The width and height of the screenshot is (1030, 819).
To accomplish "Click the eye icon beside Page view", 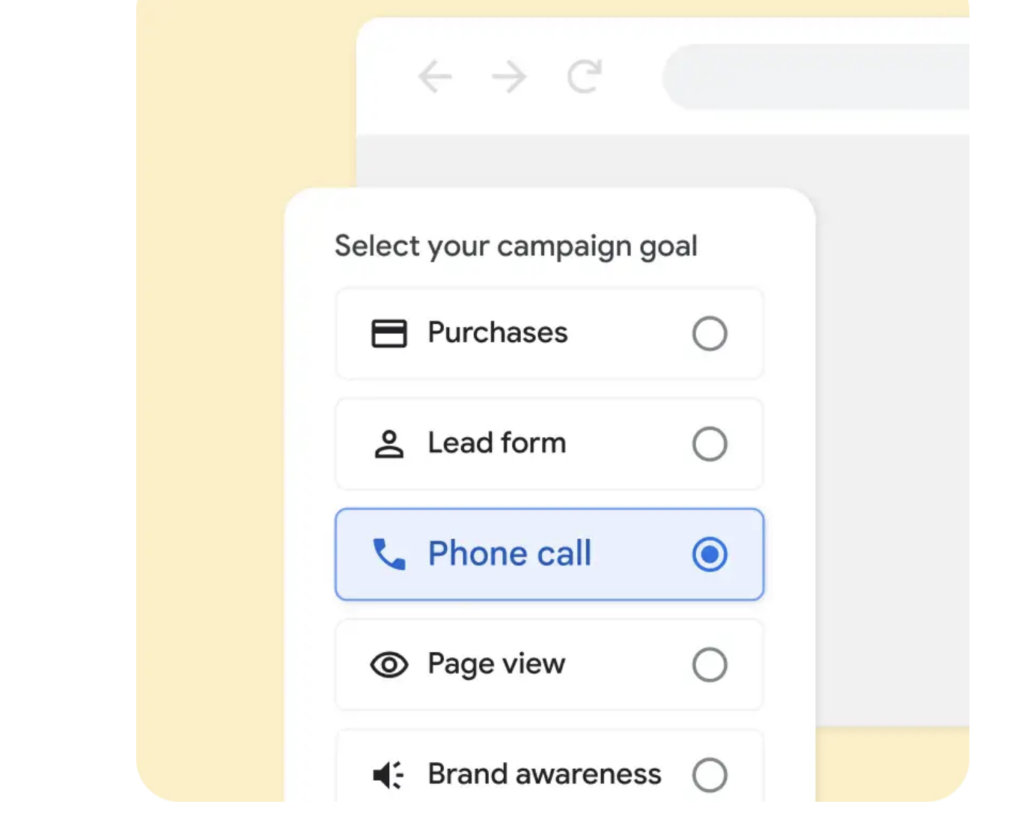I will pyautogui.click(x=389, y=665).
